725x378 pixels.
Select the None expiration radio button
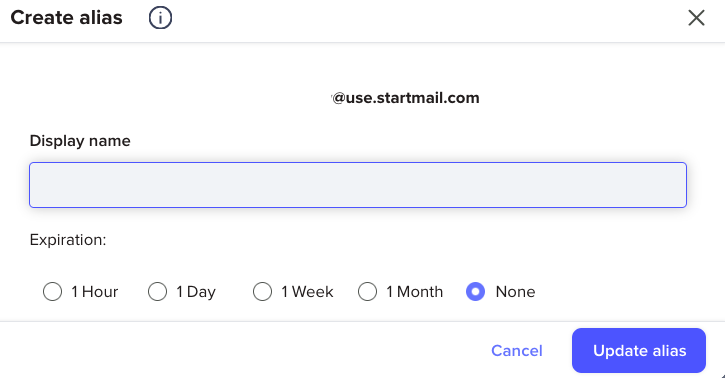[x=475, y=292]
